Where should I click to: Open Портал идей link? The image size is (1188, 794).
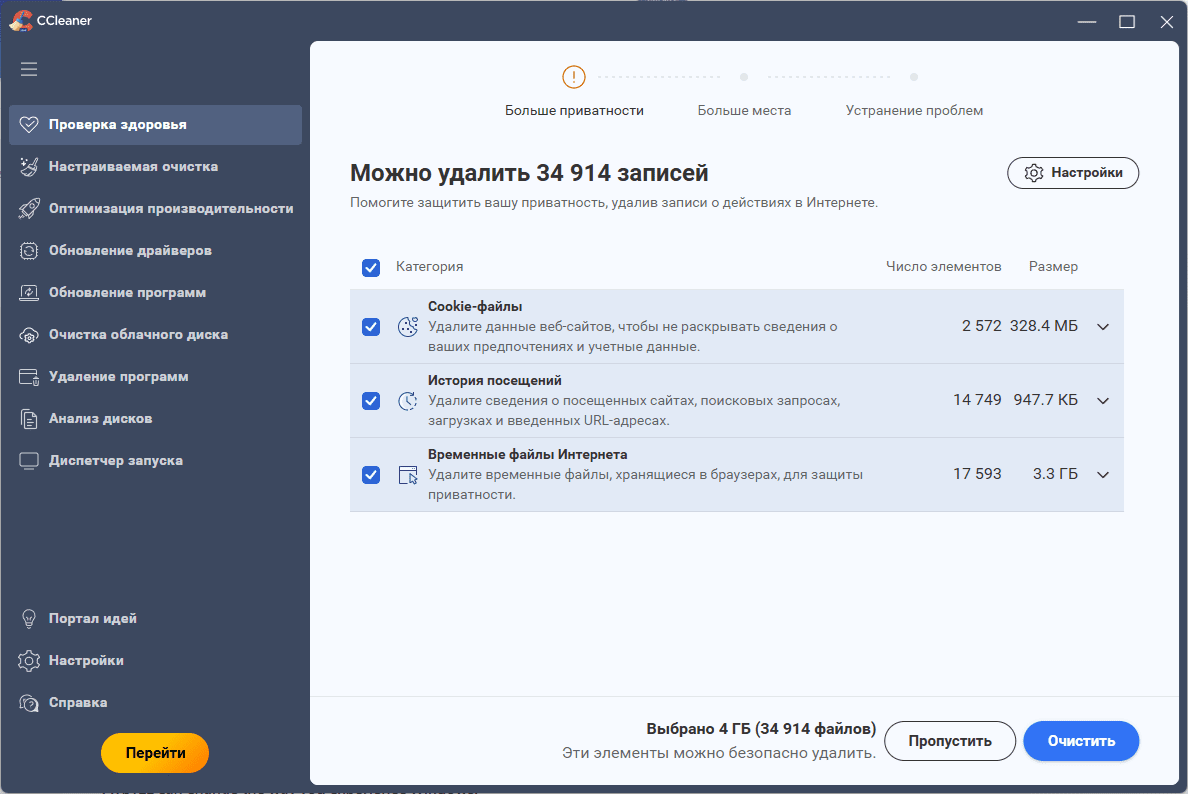155,619
